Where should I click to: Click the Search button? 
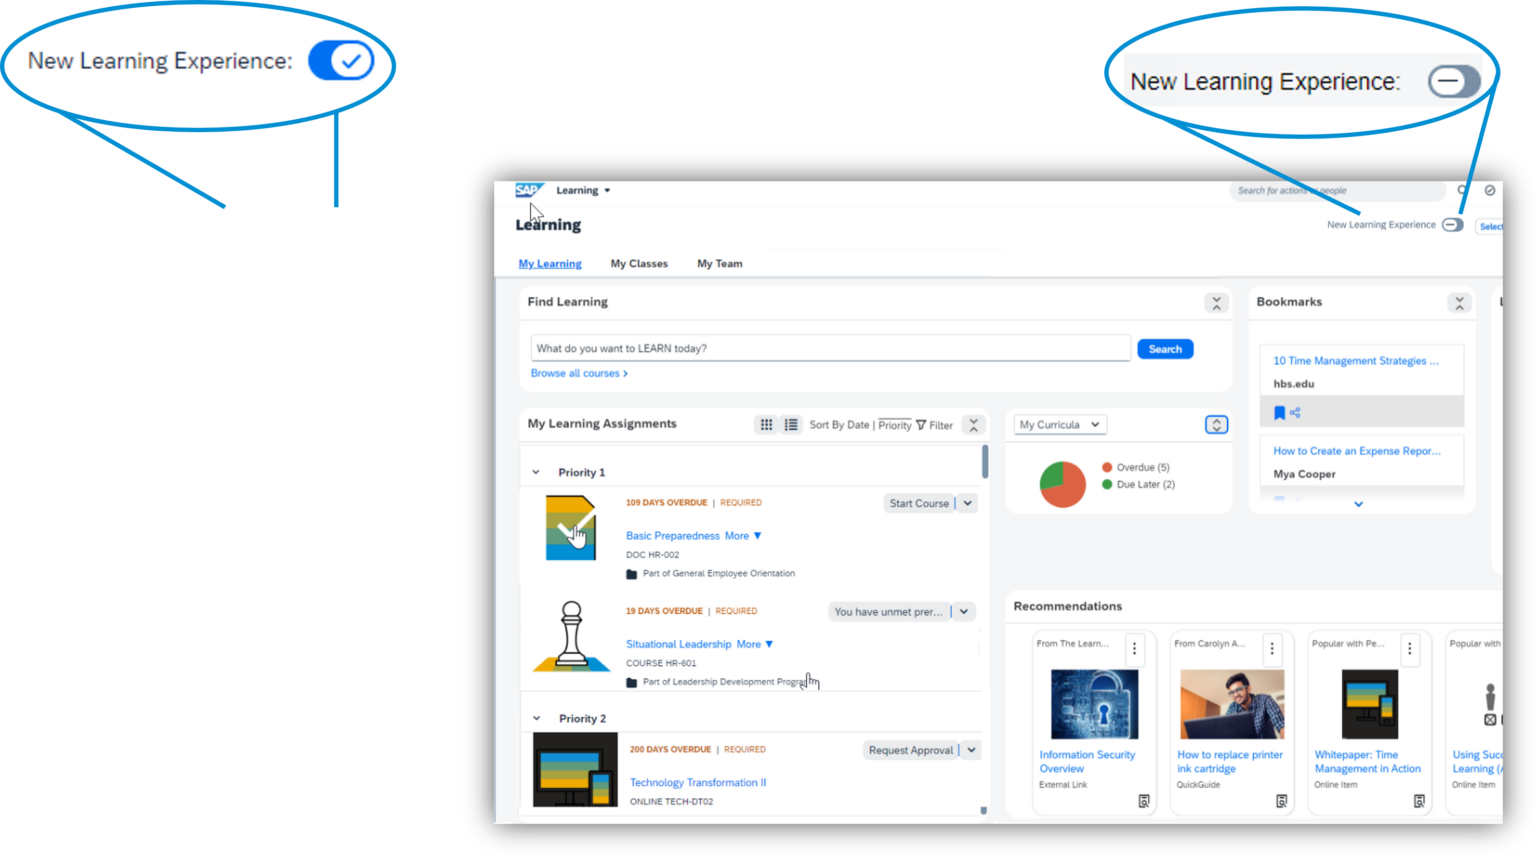(x=1164, y=348)
